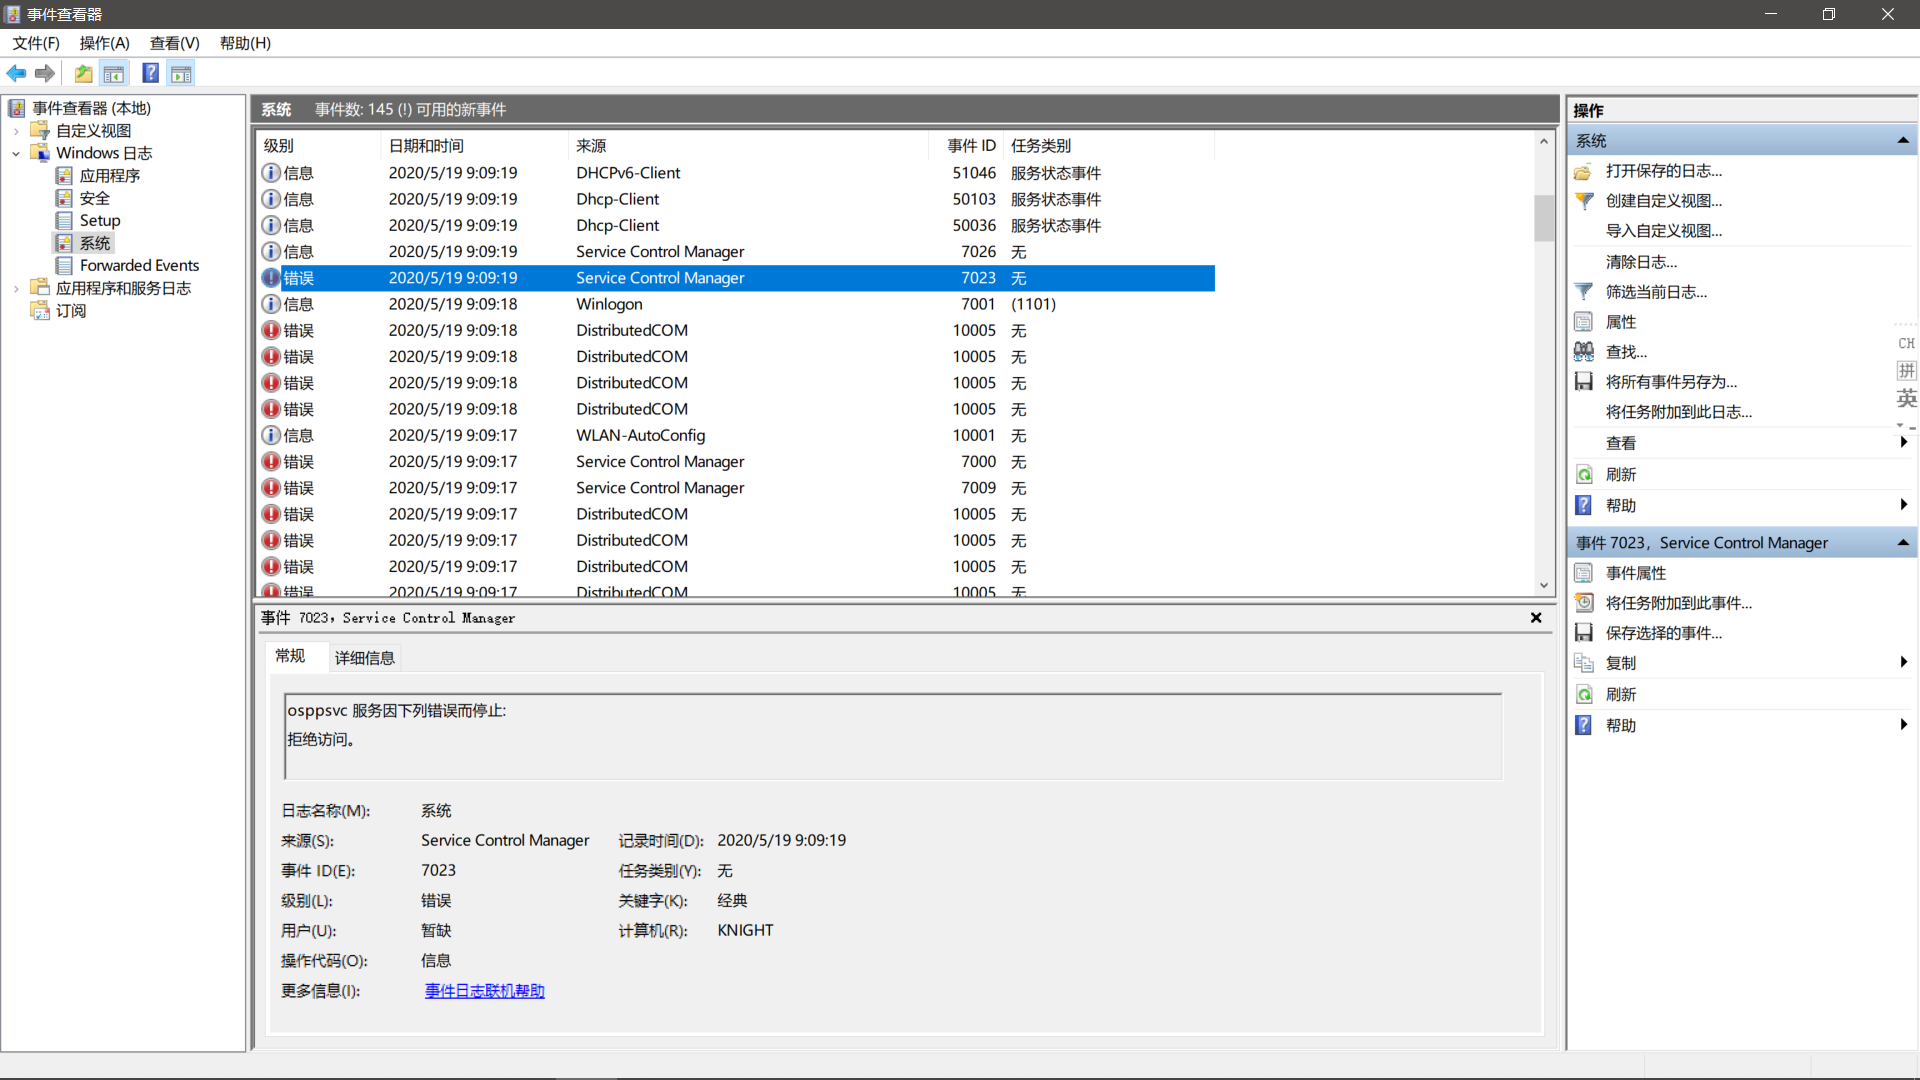
Task: Open 筛选当前日志 filter action
Action: click(x=1585, y=291)
